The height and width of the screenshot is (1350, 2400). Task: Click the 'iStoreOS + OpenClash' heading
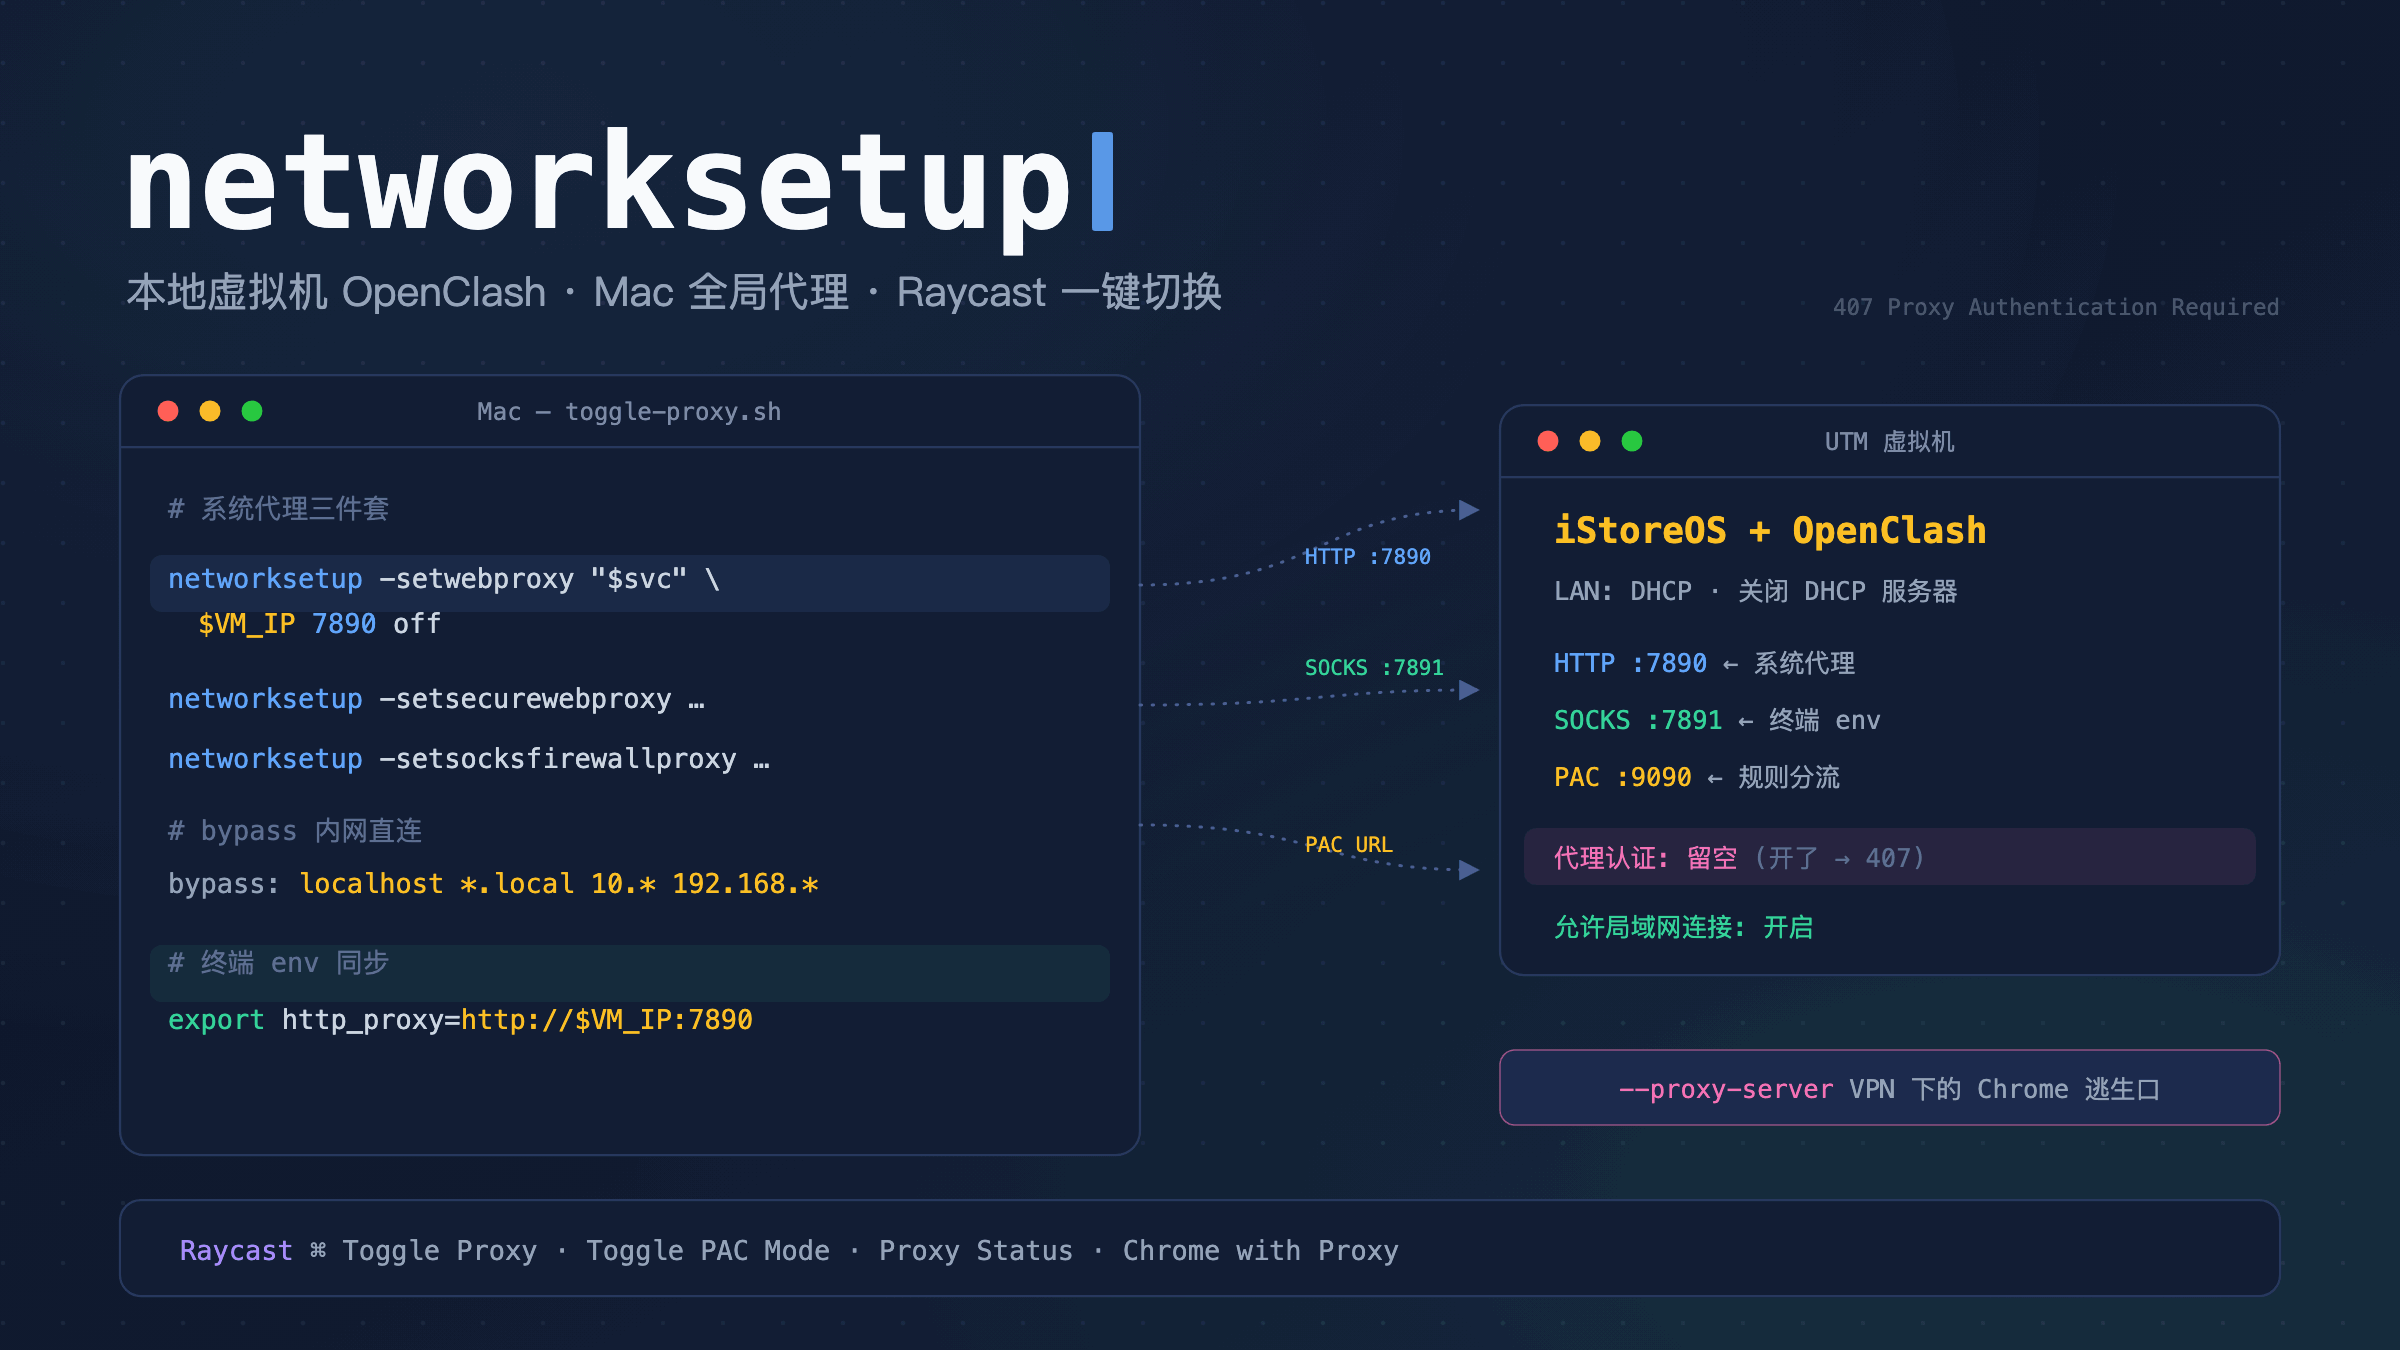(x=1770, y=530)
